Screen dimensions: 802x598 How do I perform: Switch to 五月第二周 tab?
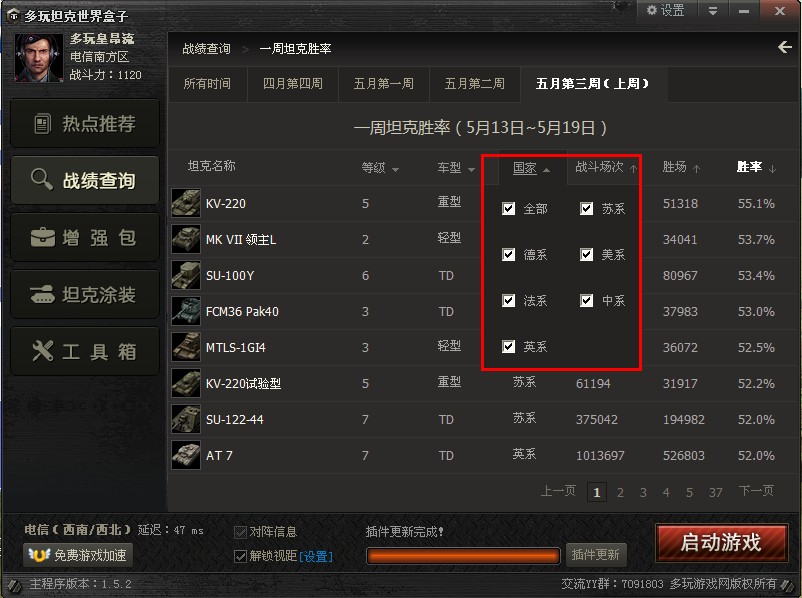pyautogui.click(x=475, y=83)
